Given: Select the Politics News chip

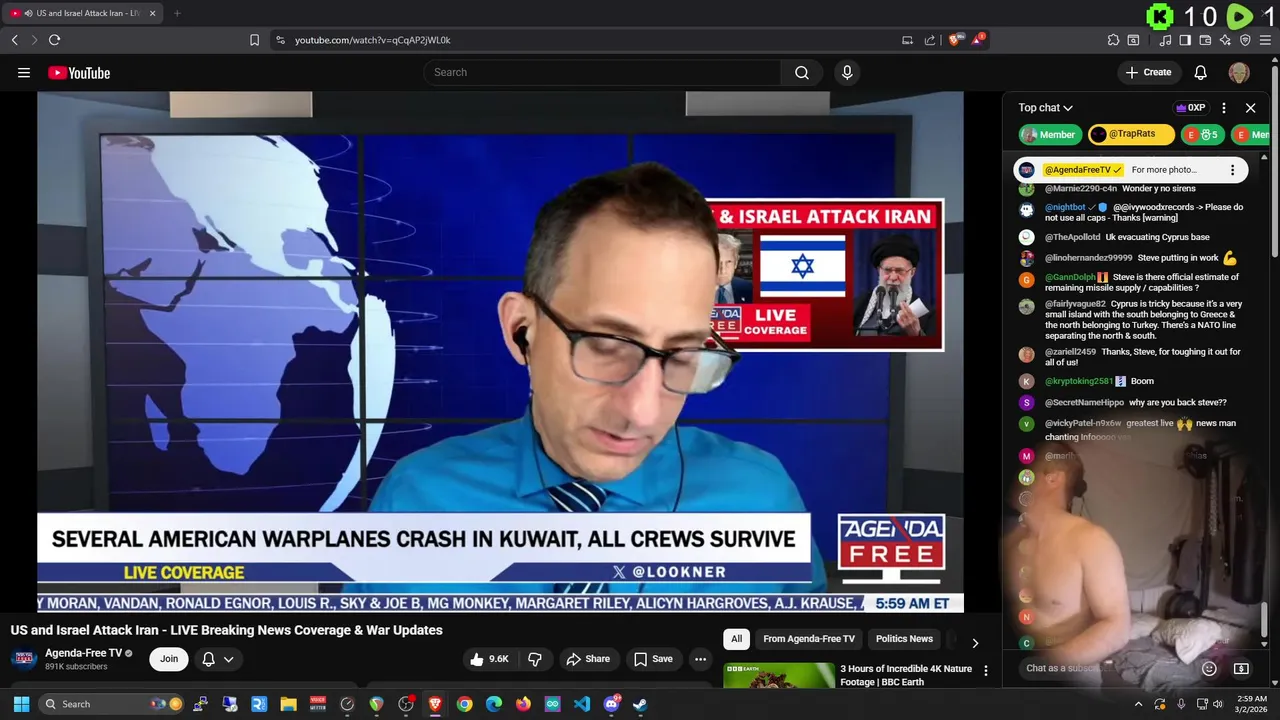Looking at the screenshot, I should coord(904,639).
